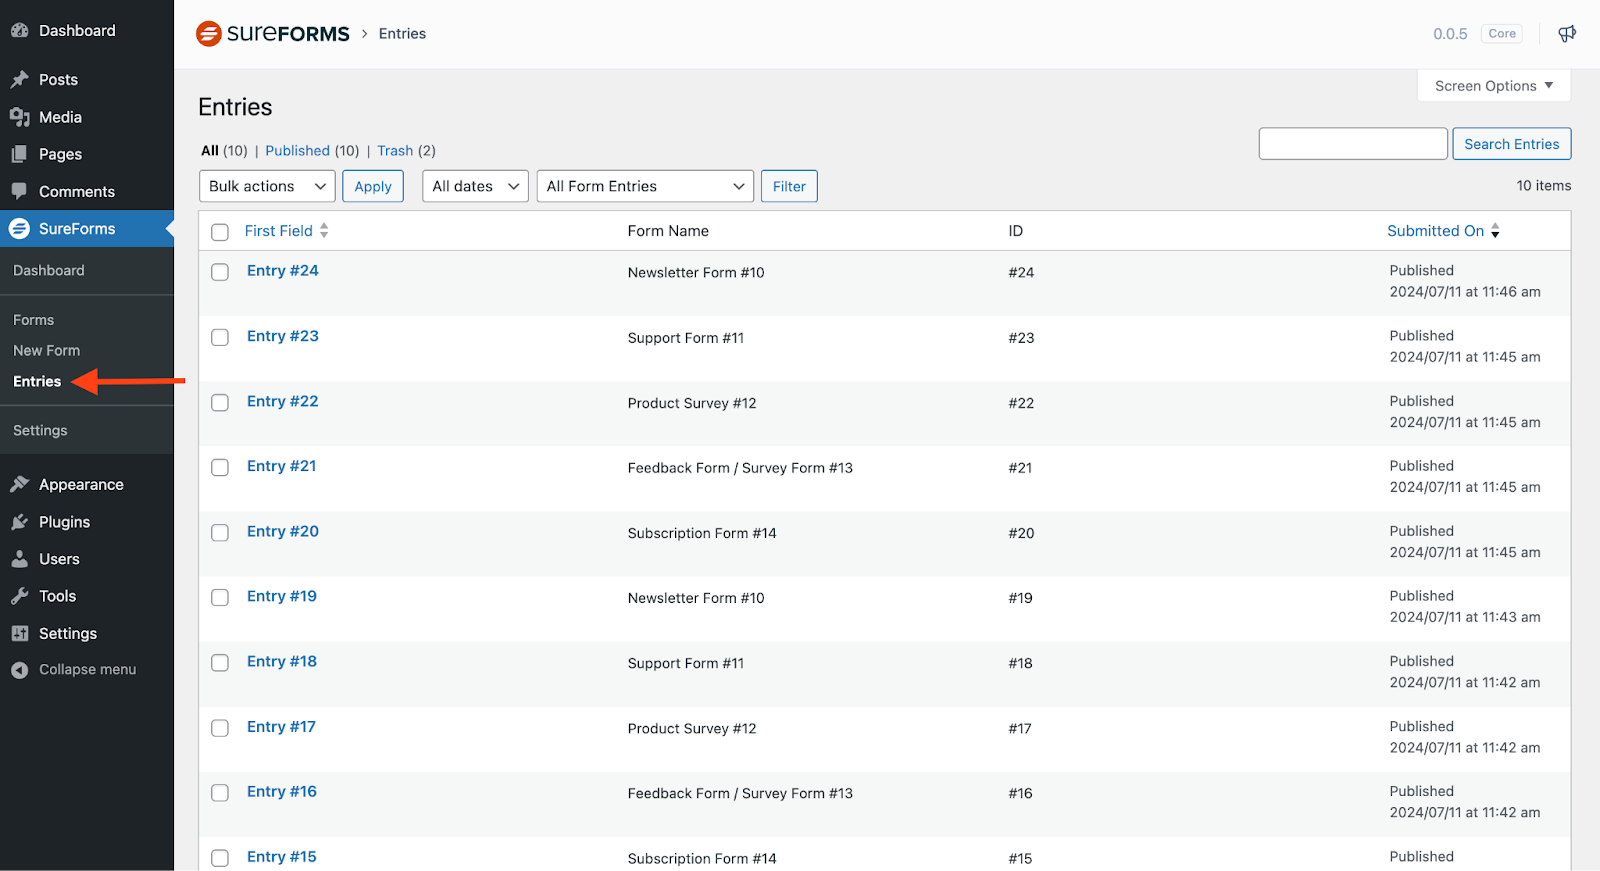1600x871 pixels.
Task: Open the Entry #15 link
Action: coord(282,857)
